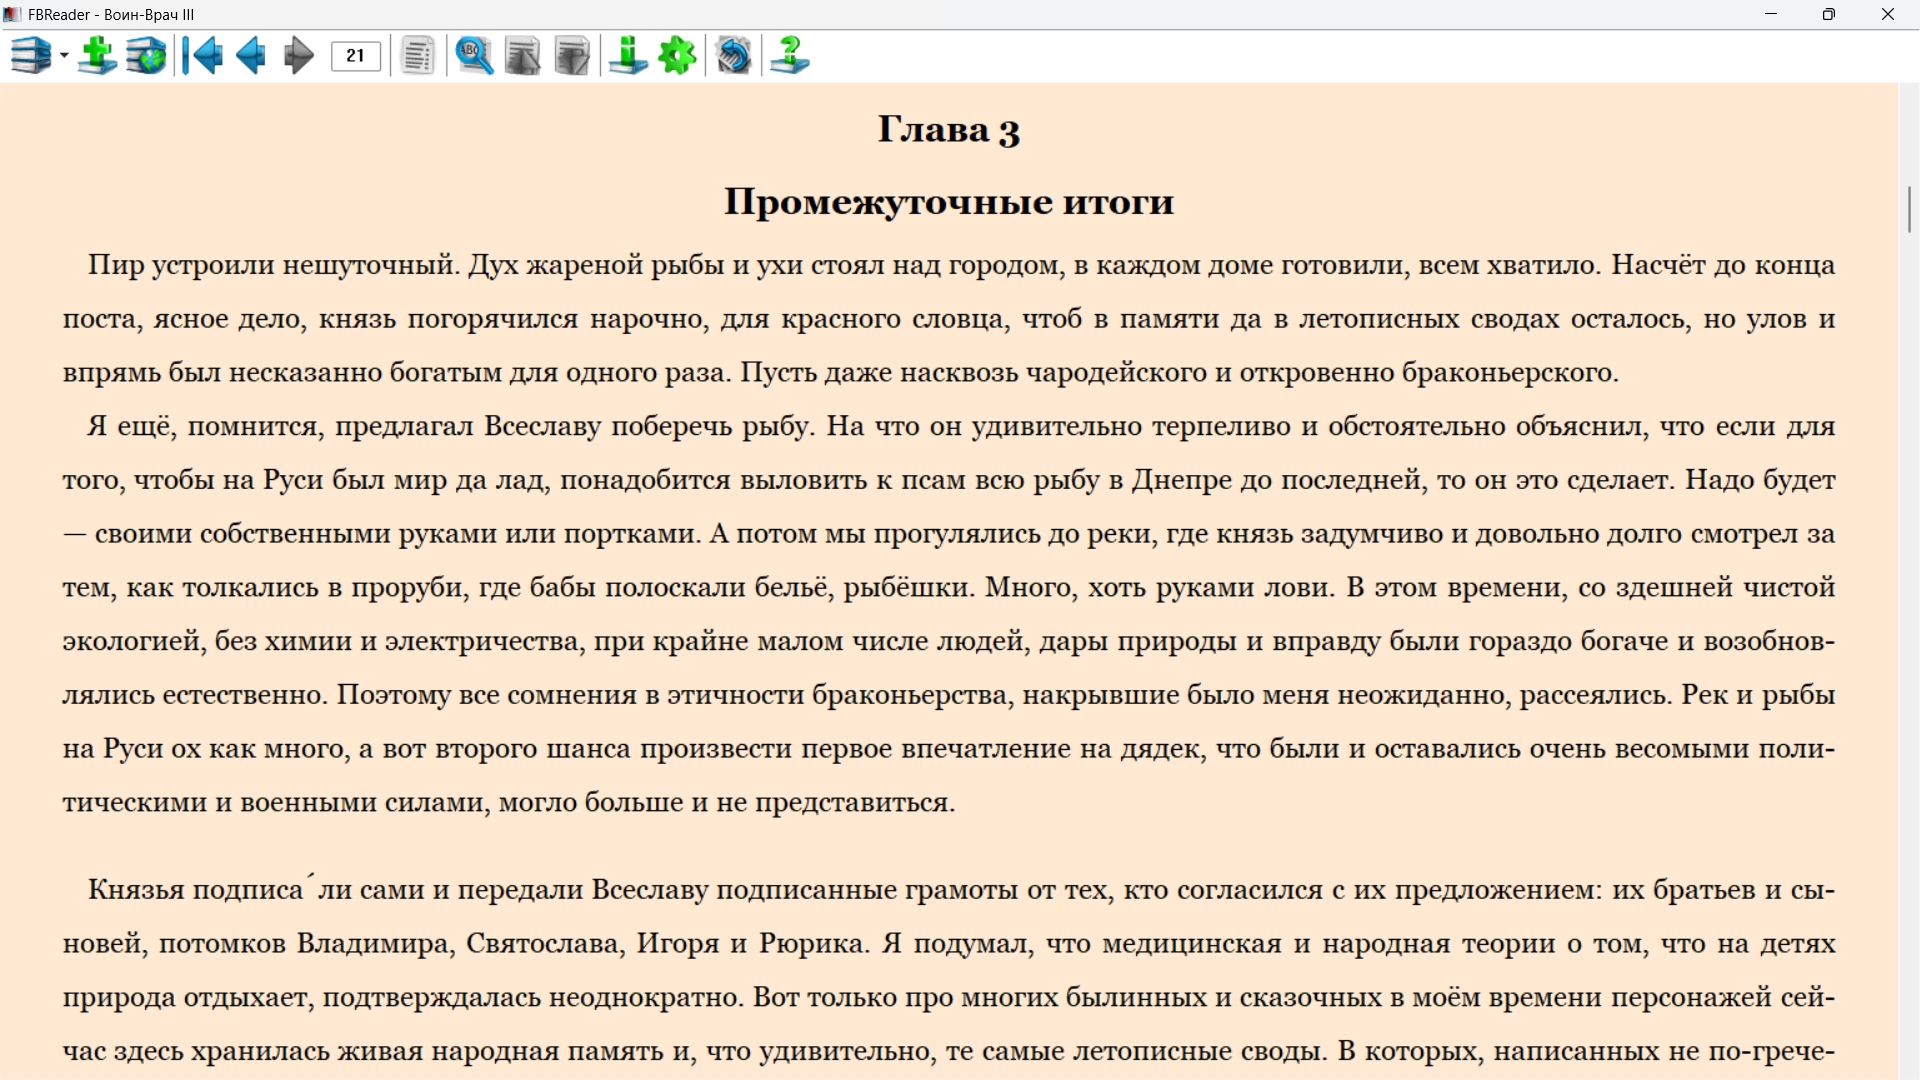Expand the library dropdown arrow
This screenshot has height=1080, width=1920.
coord(64,56)
